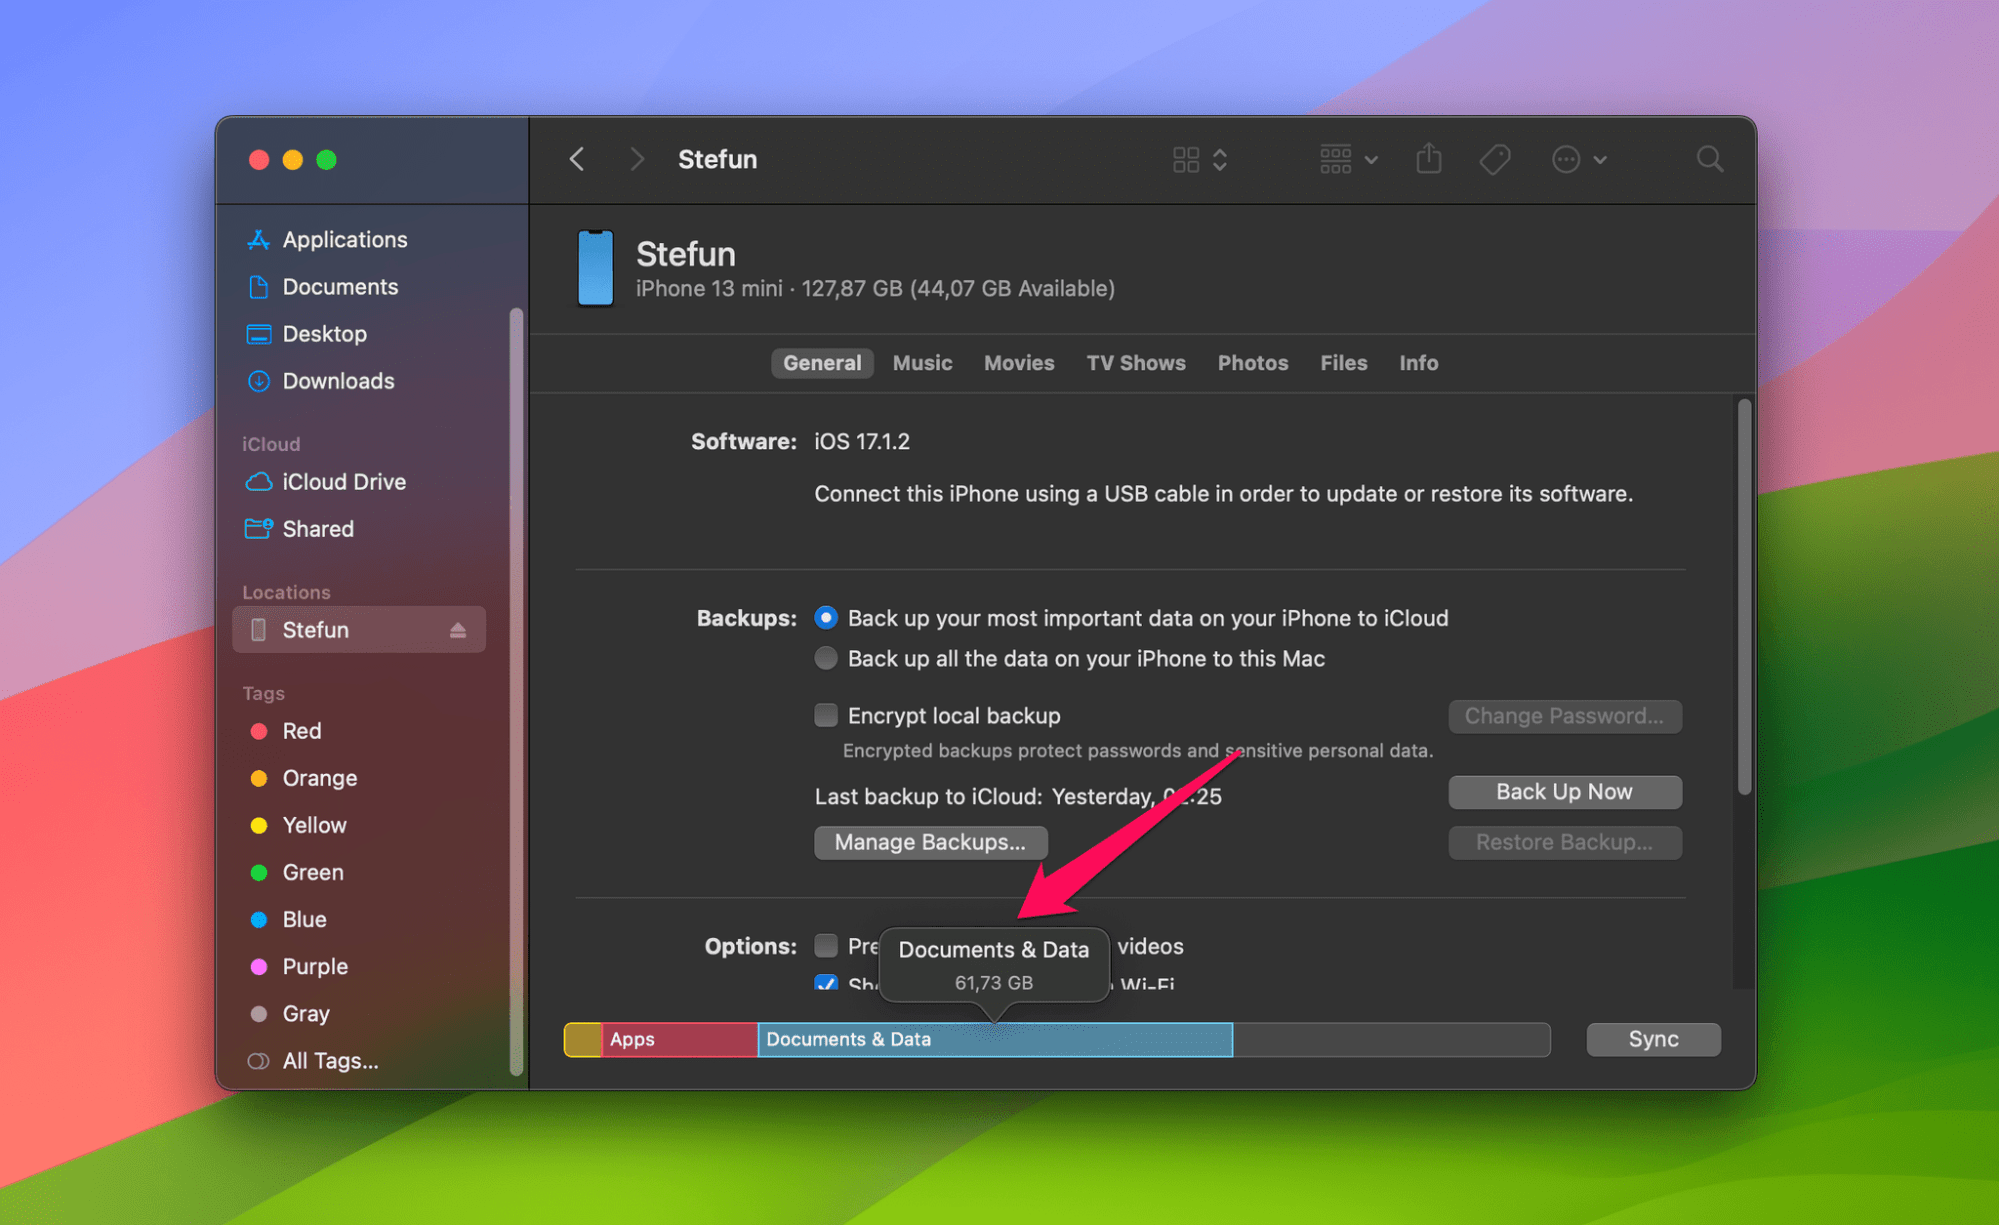Switch to the Movies tab
Screen dimensions: 1999x1225
click(1019, 362)
